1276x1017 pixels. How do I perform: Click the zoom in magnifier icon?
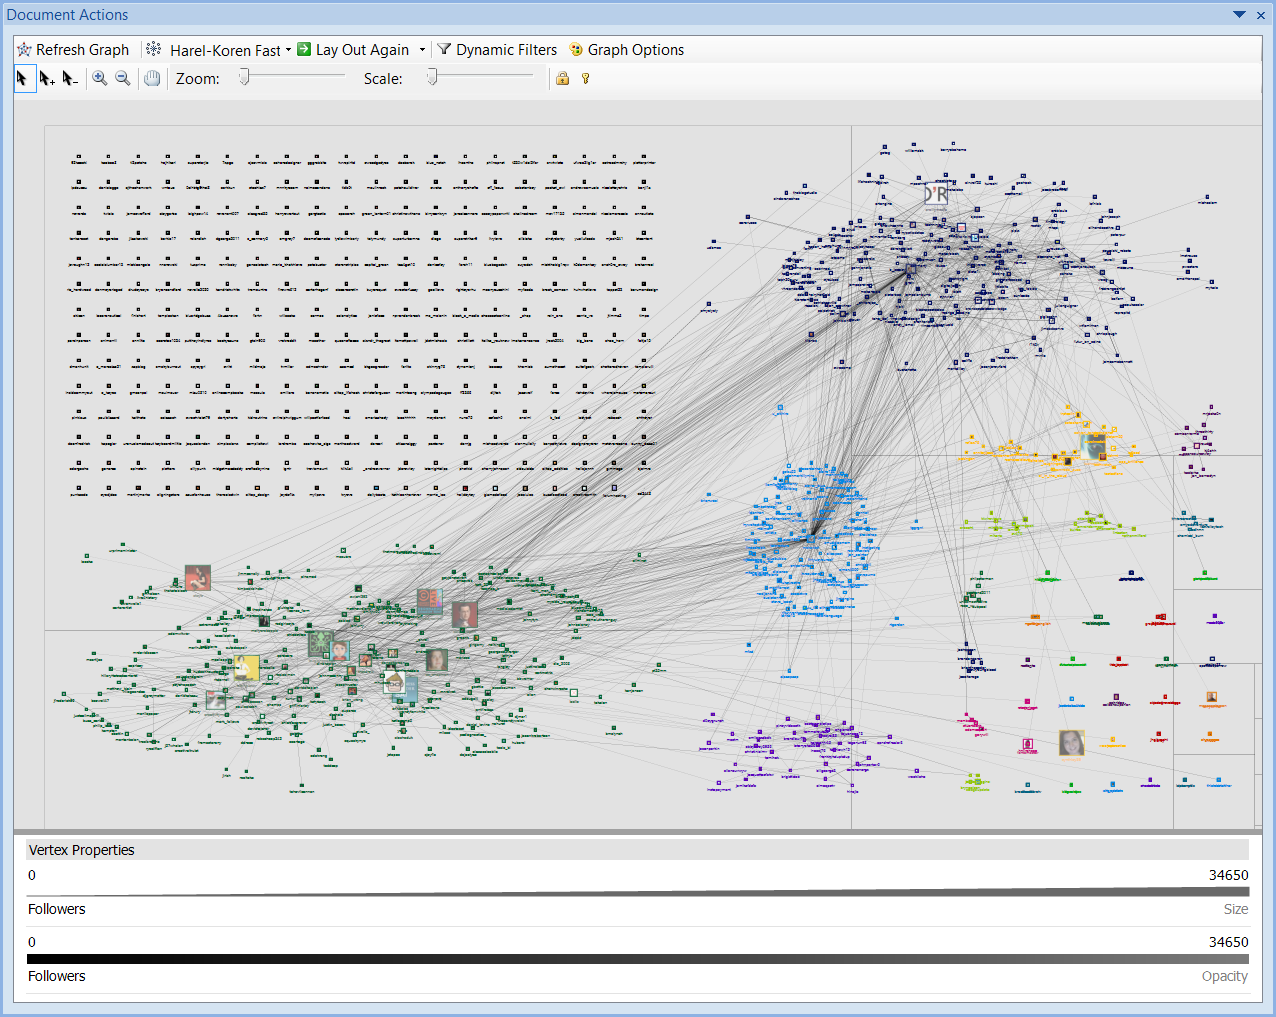[x=100, y=78]
